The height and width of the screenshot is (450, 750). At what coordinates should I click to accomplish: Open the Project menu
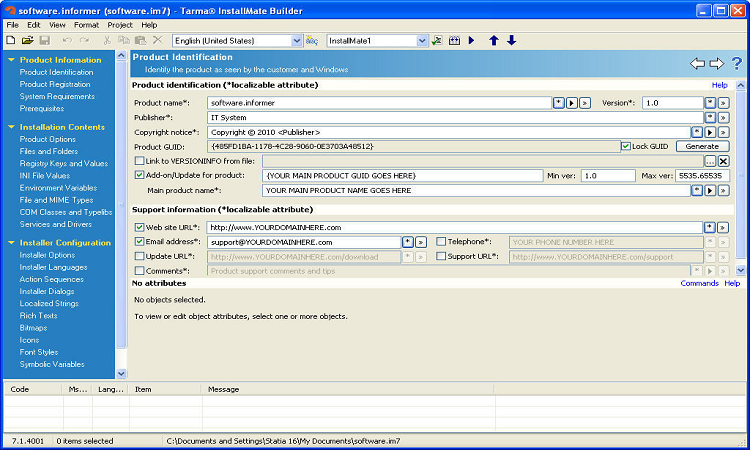[x=120, y=25]
